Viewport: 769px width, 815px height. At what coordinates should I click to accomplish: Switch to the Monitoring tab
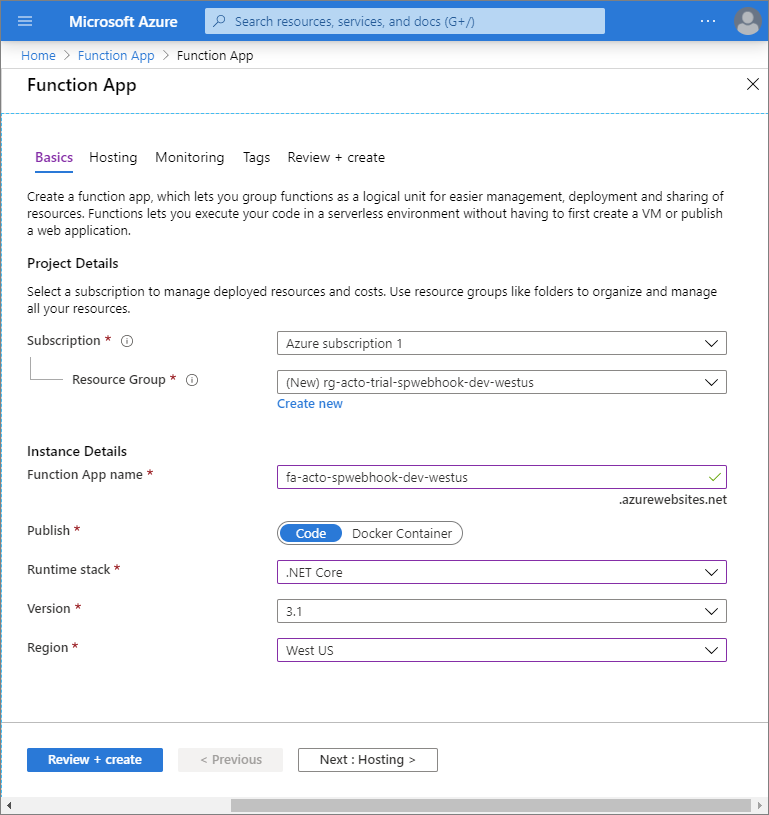[x=190, y=157]
